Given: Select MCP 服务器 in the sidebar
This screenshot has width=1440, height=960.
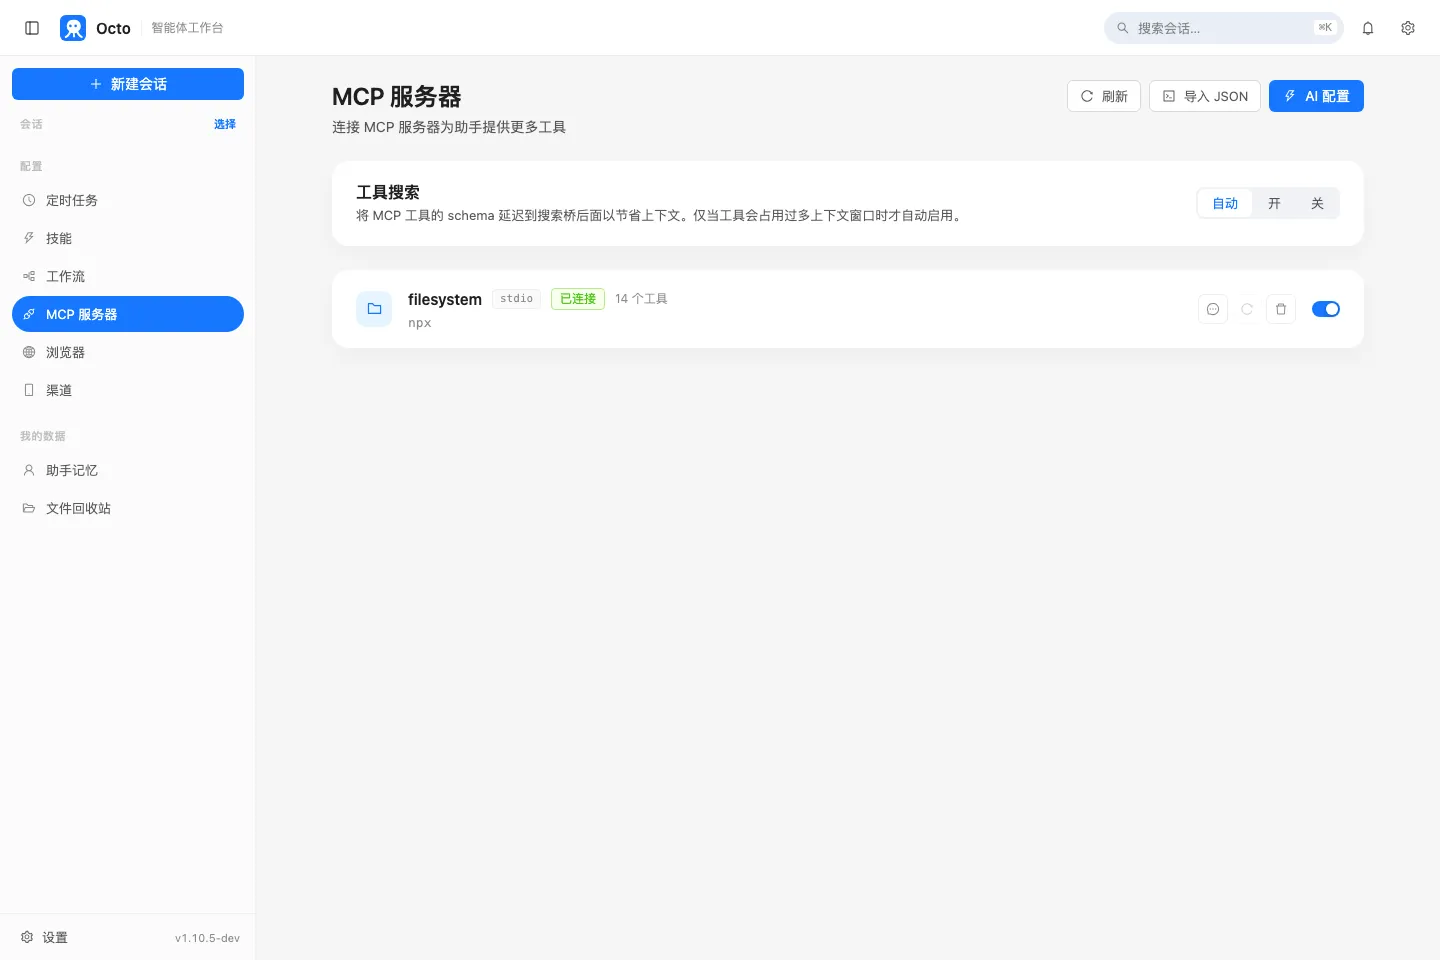Looking at the screenshot, I should click(128, 314).
